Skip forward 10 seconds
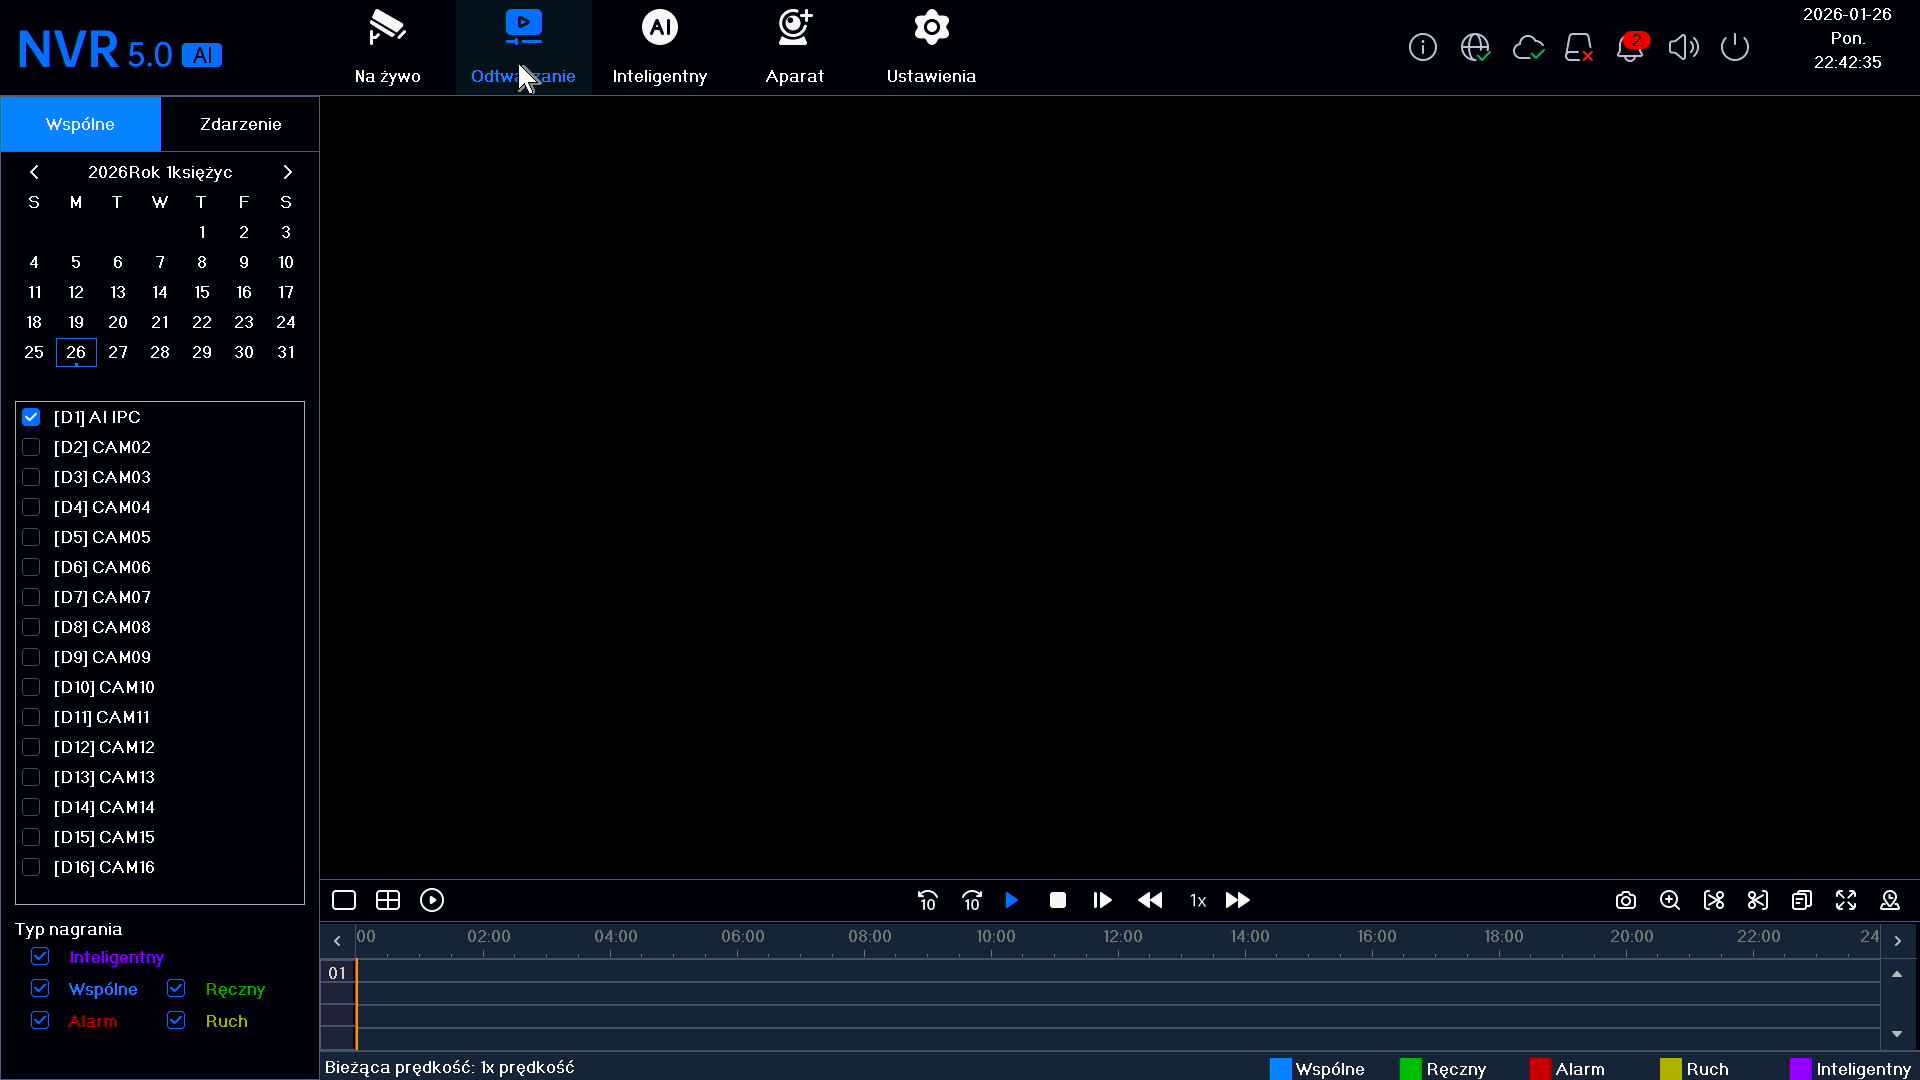The image size is (1920, 1080). coord(972,900)
